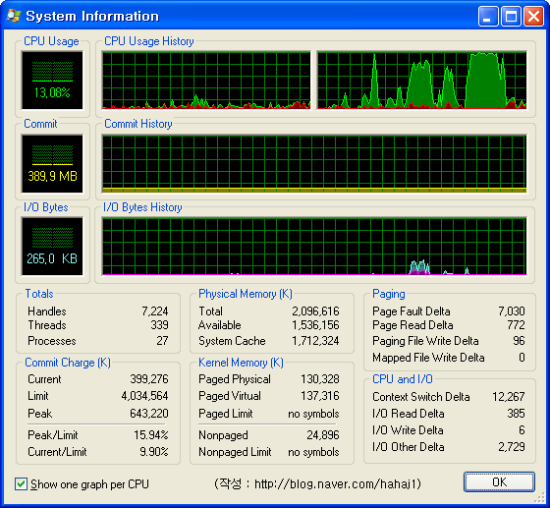The height and width of the screenshot is (508, 550).
Task: Click the second CPU usage history graph
Action: coord(422,80)
